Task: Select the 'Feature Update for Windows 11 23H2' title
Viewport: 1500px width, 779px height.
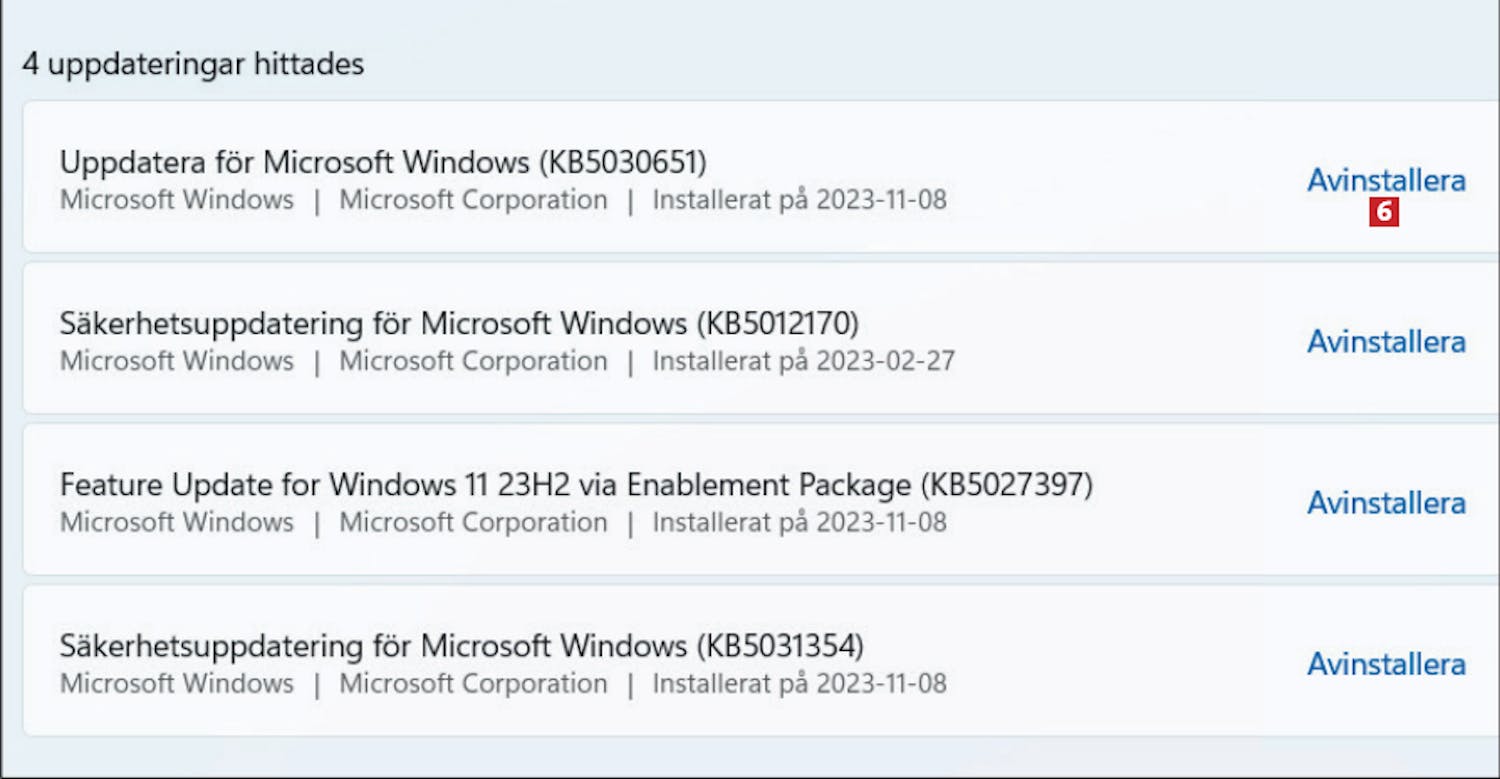Action: (x=576, y=485)
